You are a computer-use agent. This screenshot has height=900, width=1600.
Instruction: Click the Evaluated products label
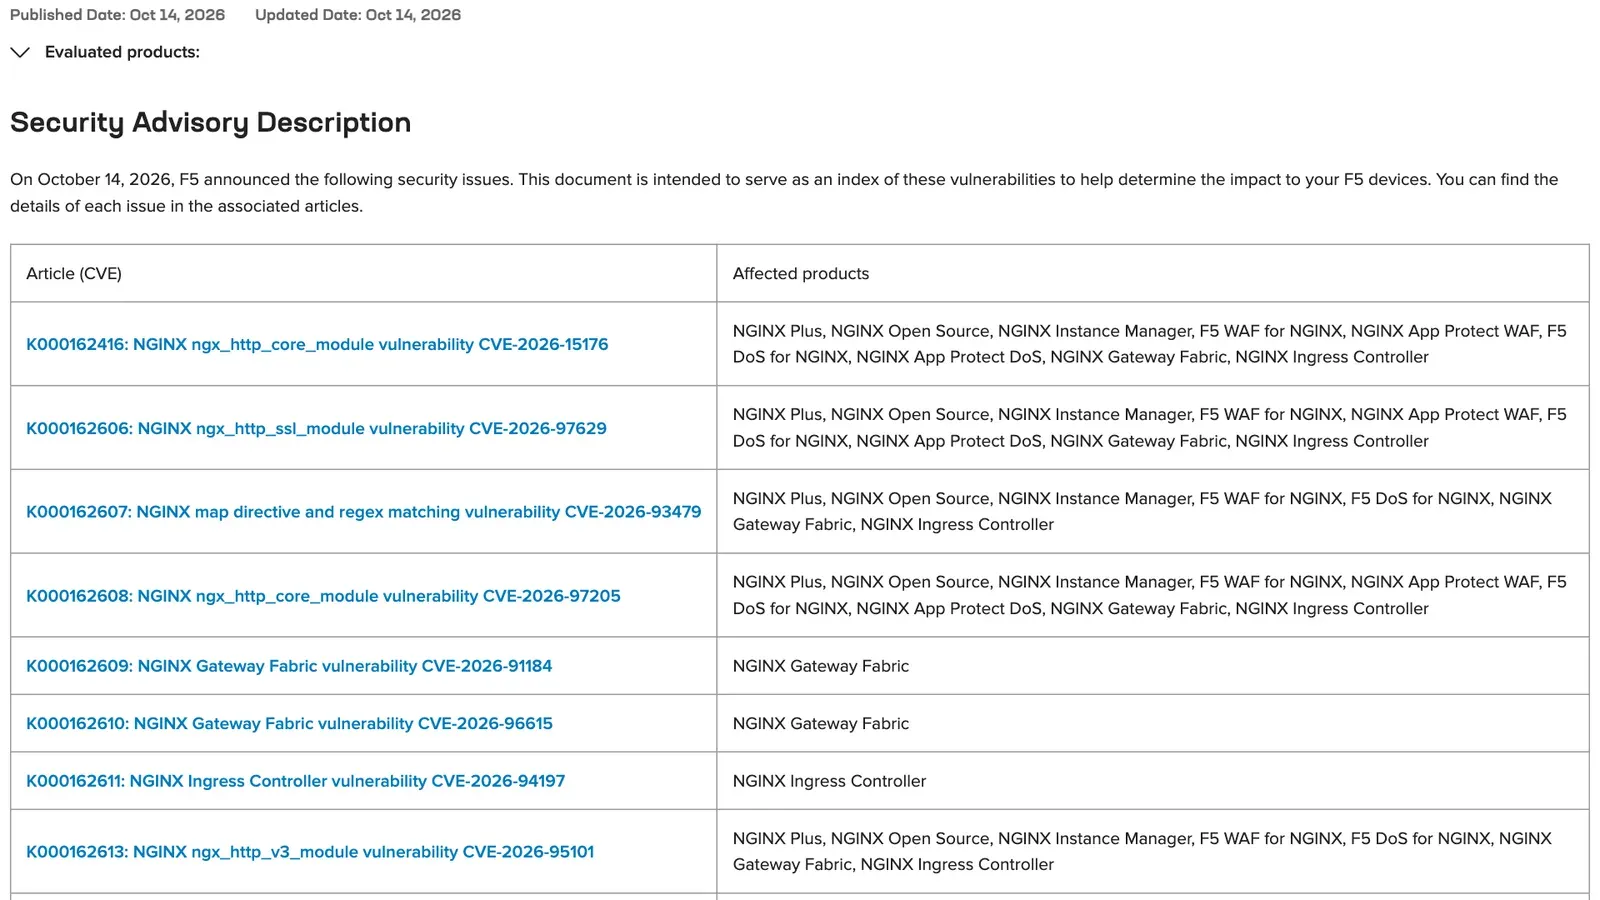click(x=122, y=52)
